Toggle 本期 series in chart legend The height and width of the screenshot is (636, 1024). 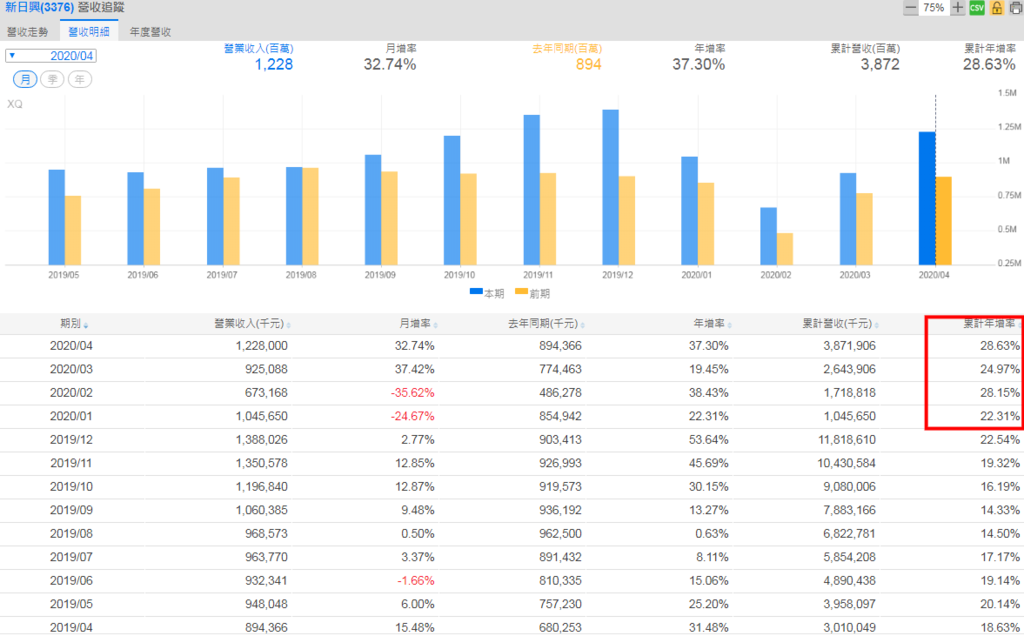point(487,293)
